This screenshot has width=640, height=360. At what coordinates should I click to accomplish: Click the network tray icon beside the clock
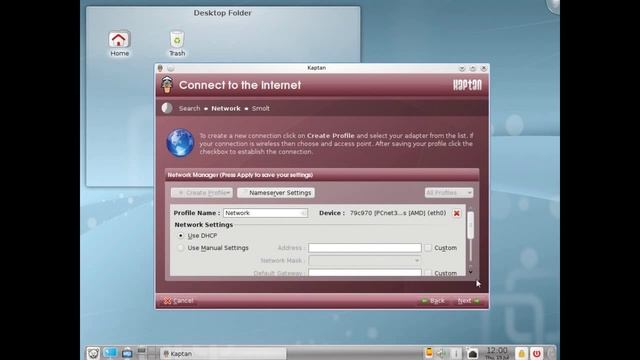[x=472, y=353]
